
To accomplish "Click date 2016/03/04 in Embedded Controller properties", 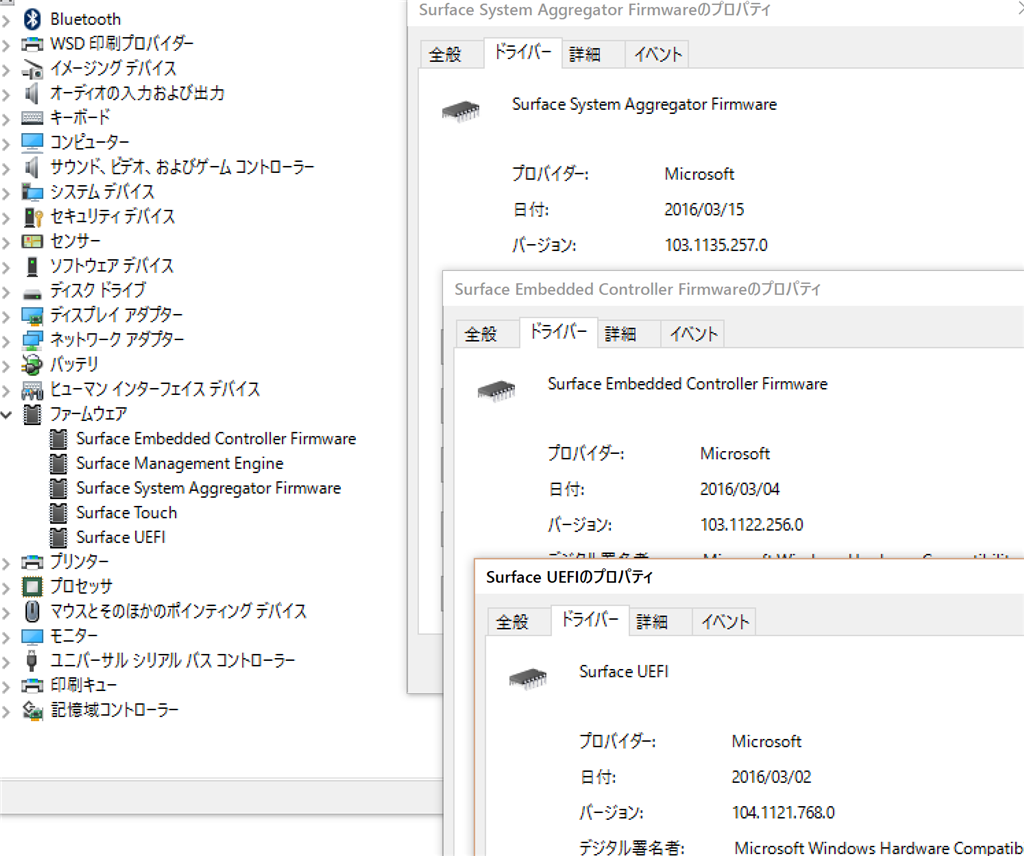I will tap(740, 489).
